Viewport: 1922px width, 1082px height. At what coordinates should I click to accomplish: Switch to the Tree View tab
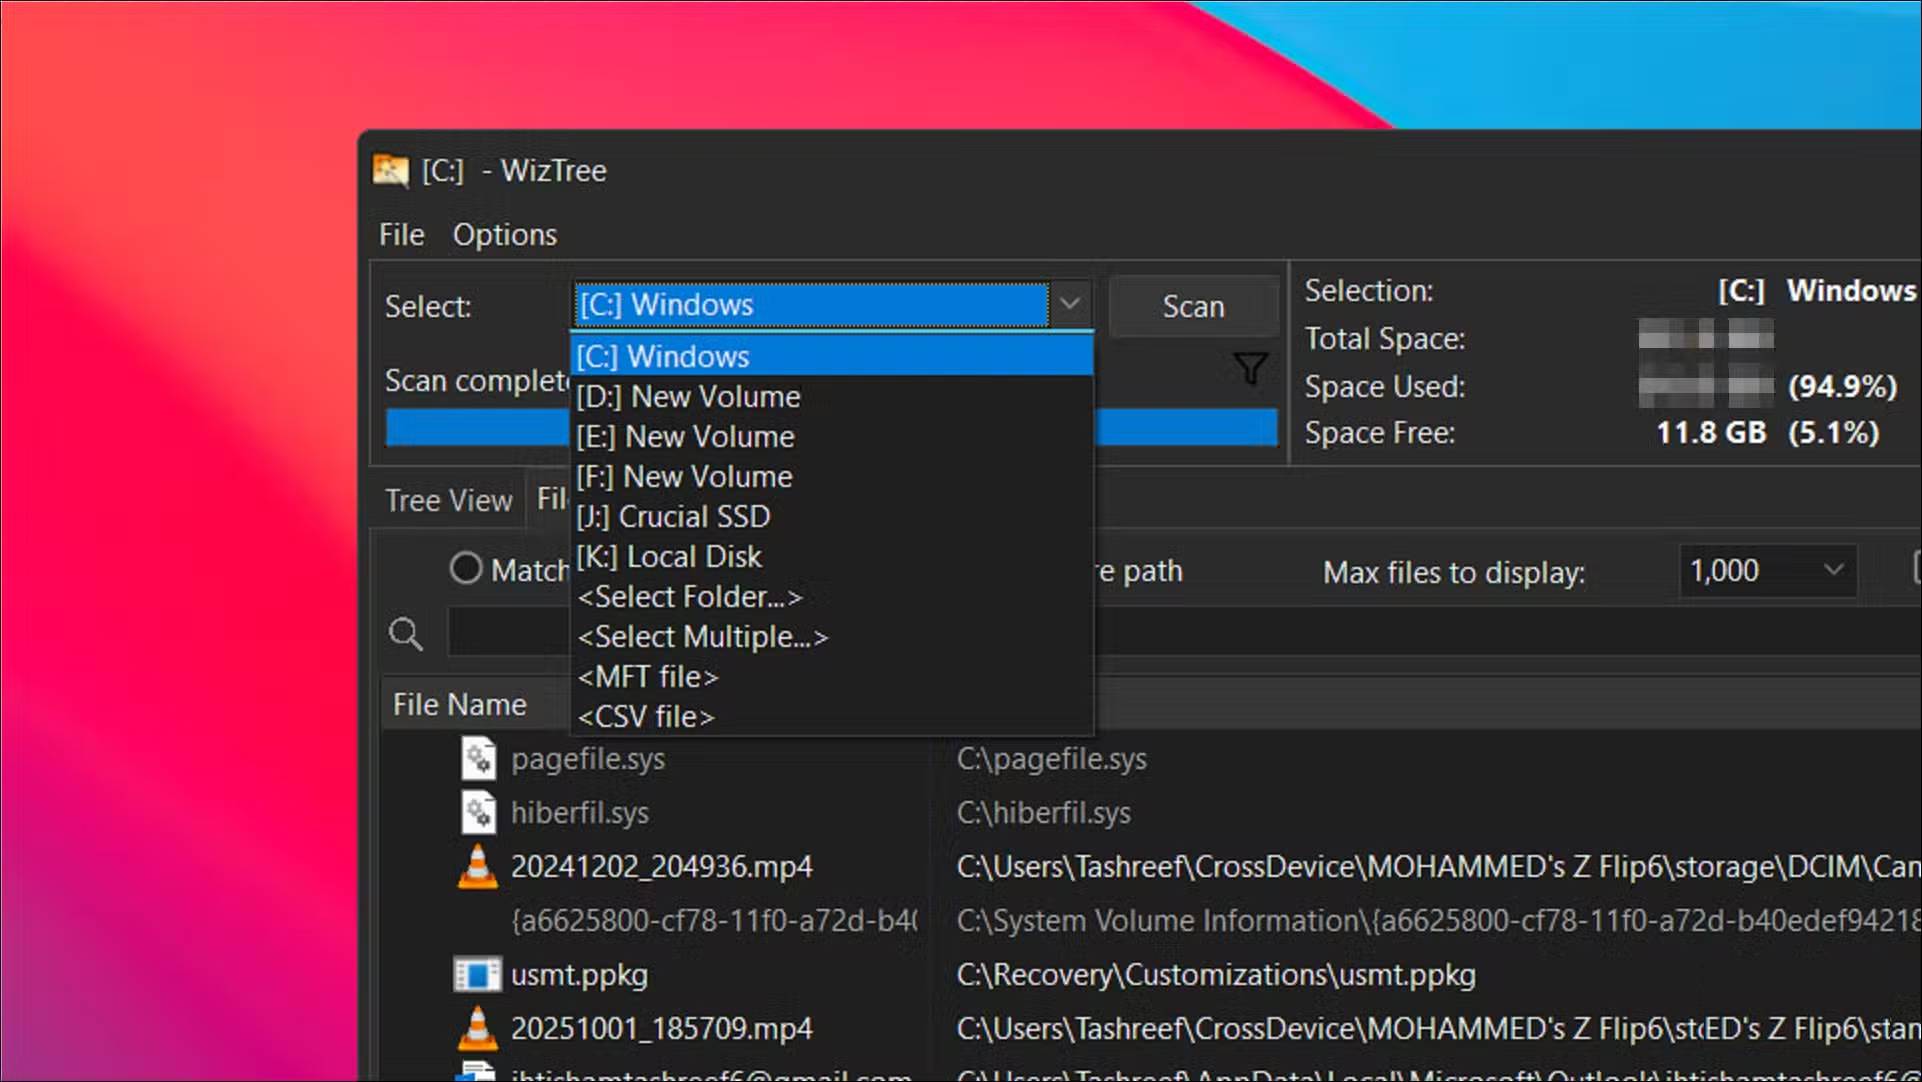pyautogui.click(x=447, y=500)
